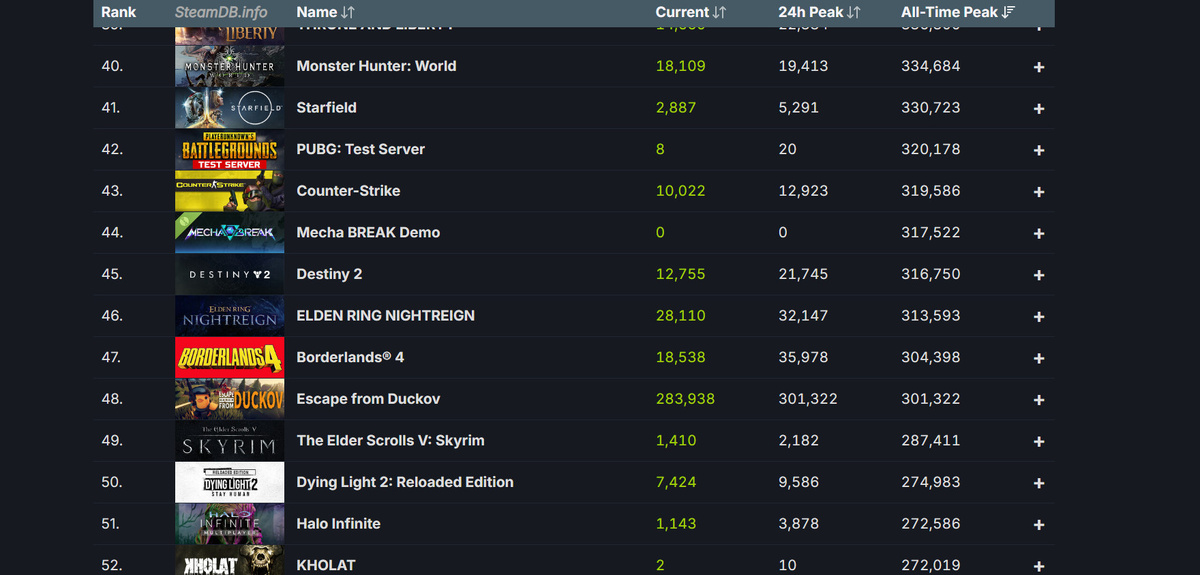Viewport: 1200px width, 575px height.
Task: Add Escape from Duckov using plus icon
Action: 1039,400
